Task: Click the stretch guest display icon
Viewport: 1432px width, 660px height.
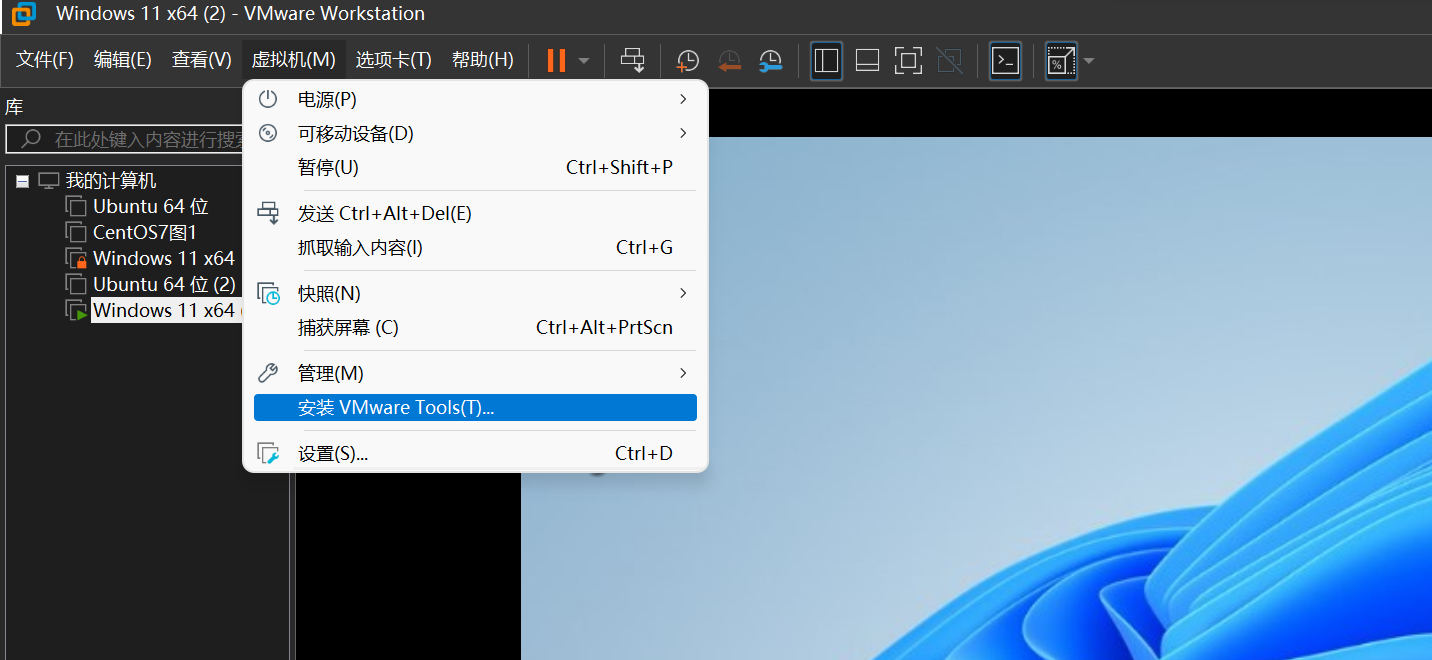Action: pos(1060,61)
